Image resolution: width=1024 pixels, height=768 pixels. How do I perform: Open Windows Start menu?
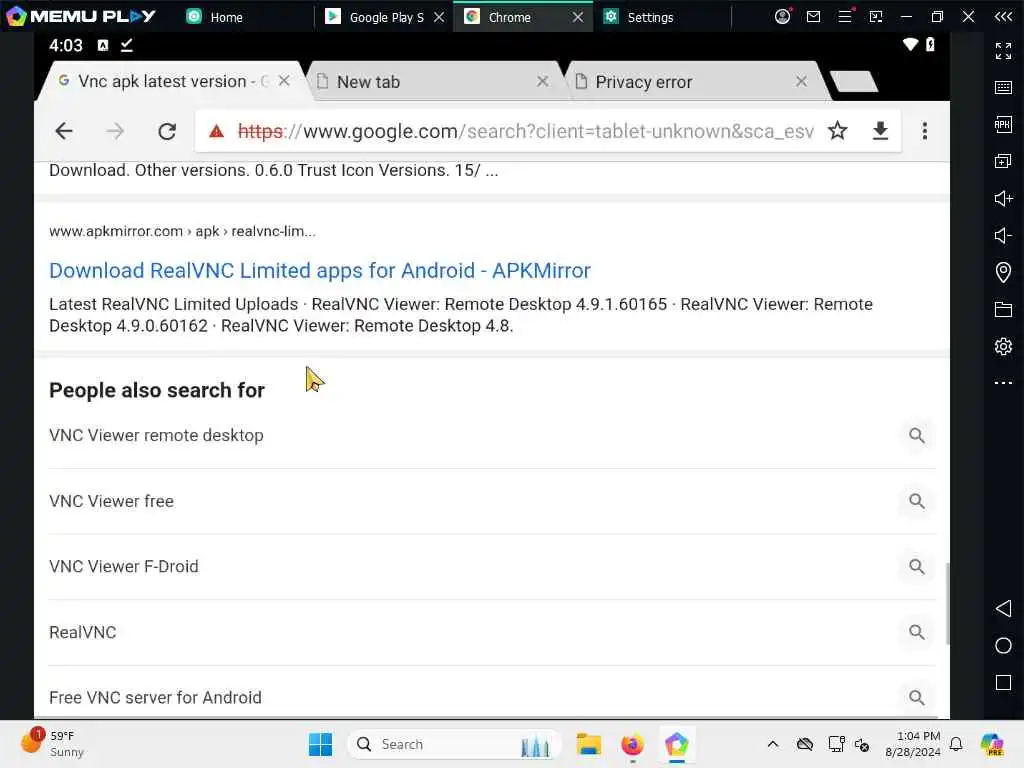click(x=320, y=744)
